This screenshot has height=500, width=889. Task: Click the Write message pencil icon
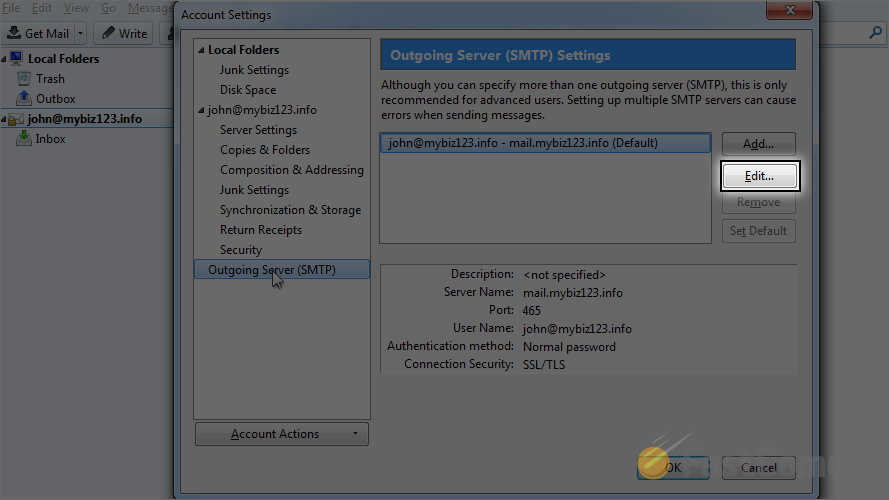coord(107,33)
